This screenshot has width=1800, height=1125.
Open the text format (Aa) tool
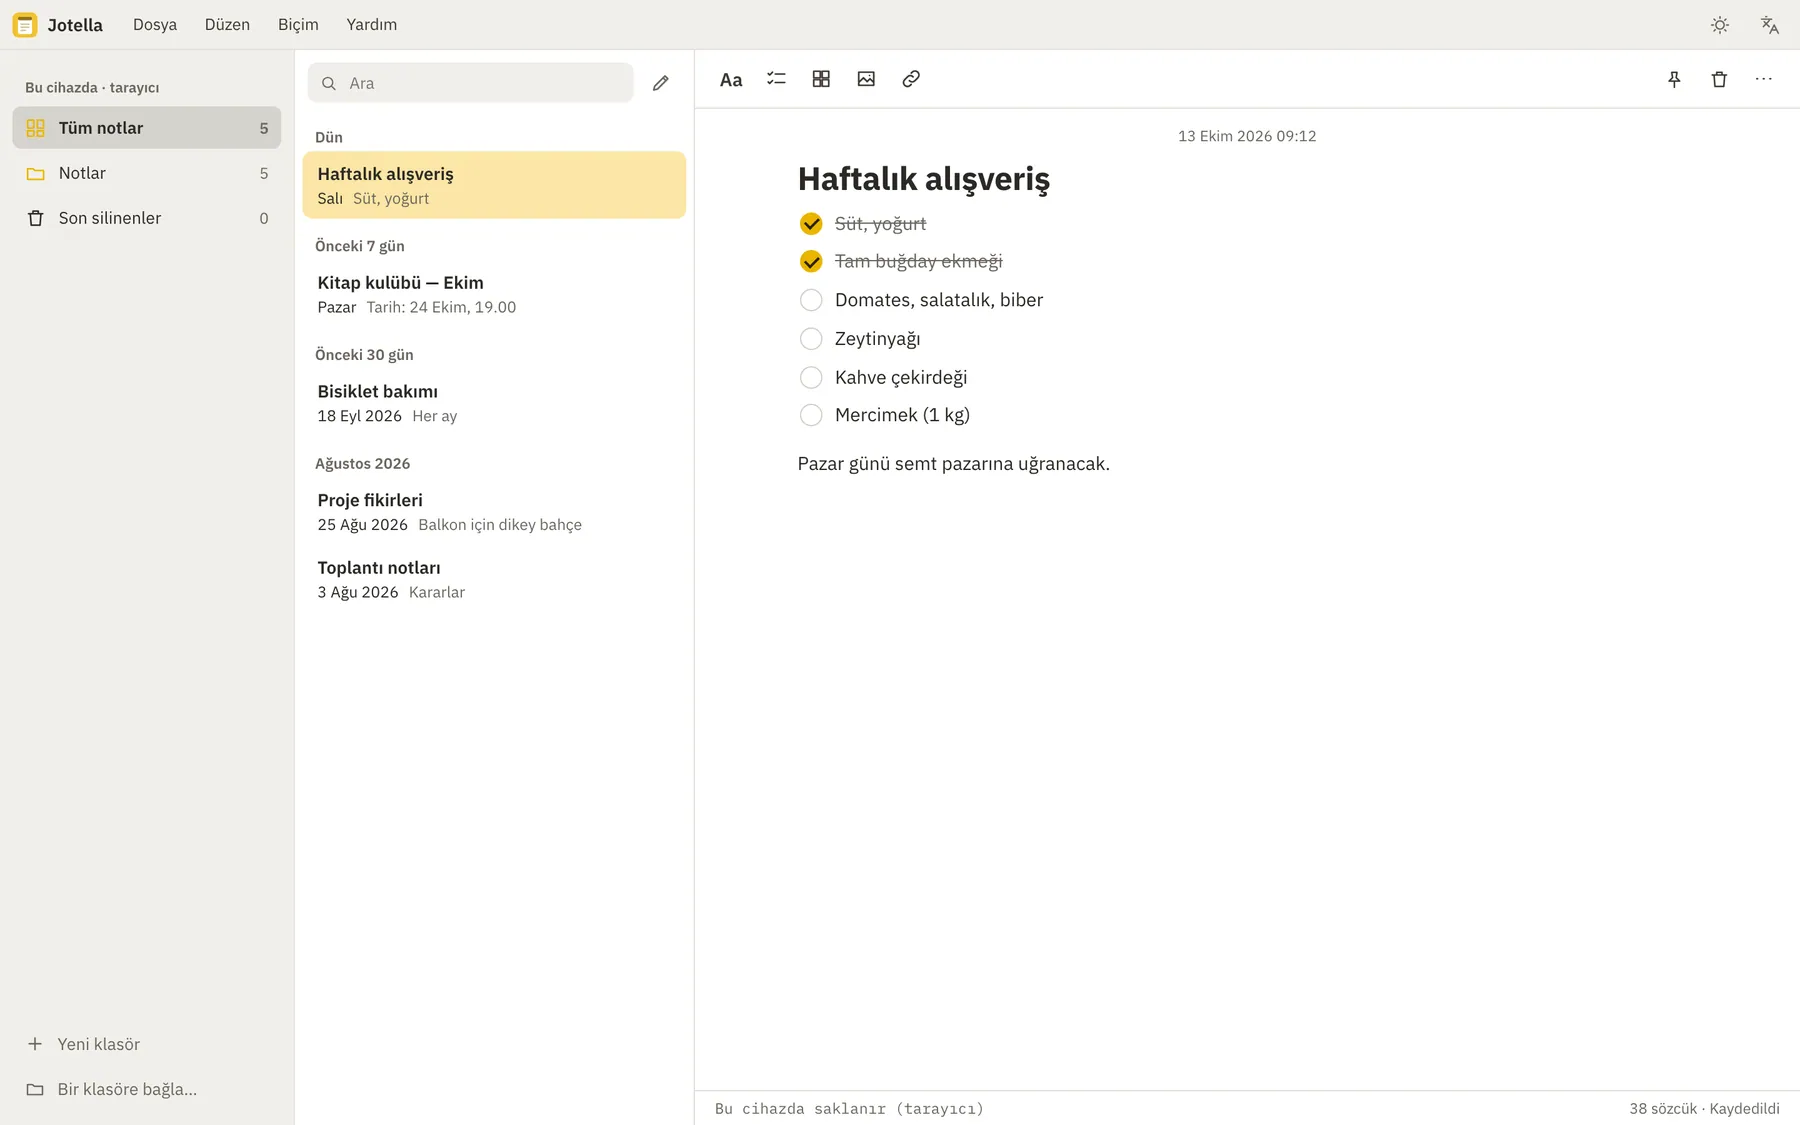click(731, 79)
